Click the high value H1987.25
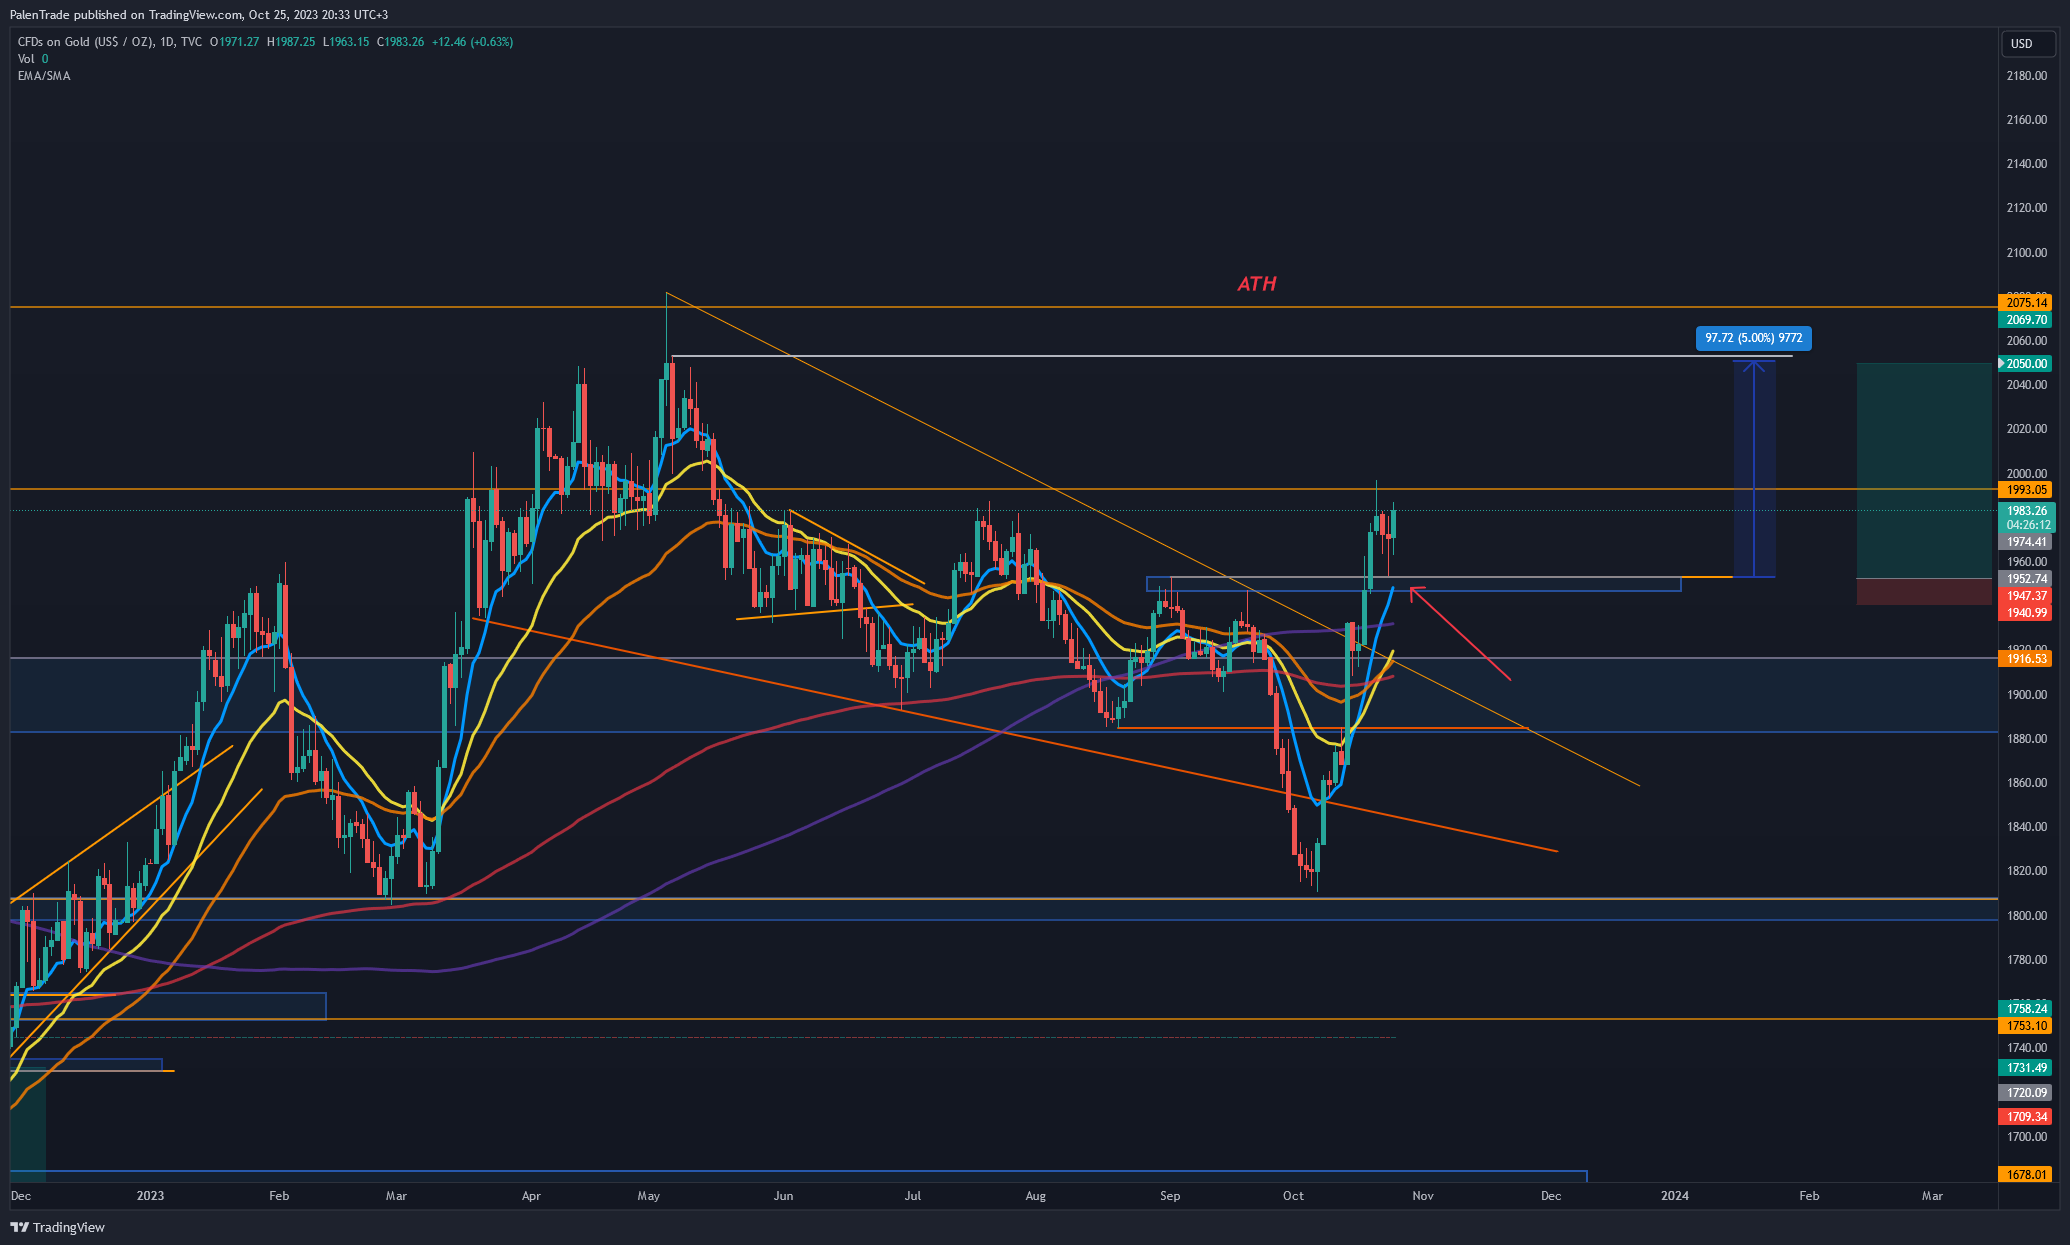 pyautogui.click(x=291, y=42)
